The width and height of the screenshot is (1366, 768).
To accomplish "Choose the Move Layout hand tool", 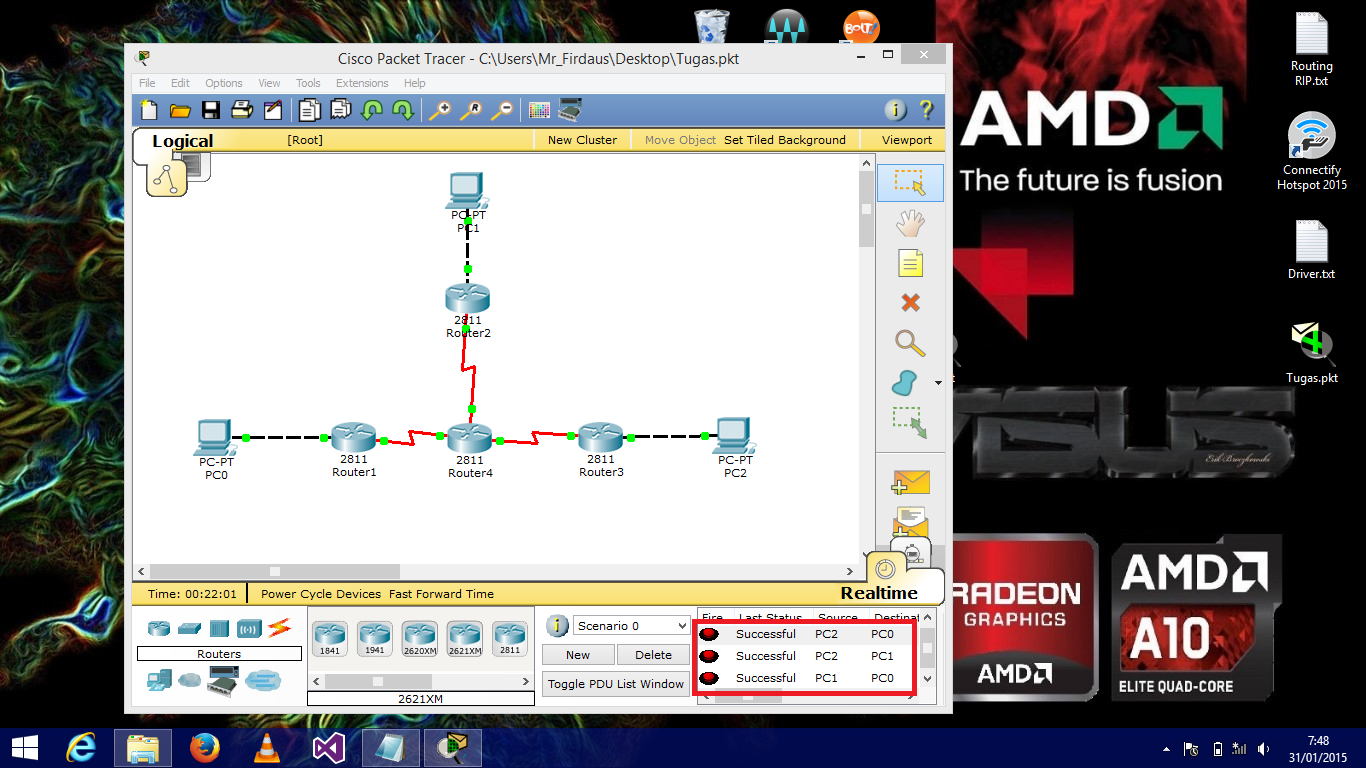I will 910,223.
